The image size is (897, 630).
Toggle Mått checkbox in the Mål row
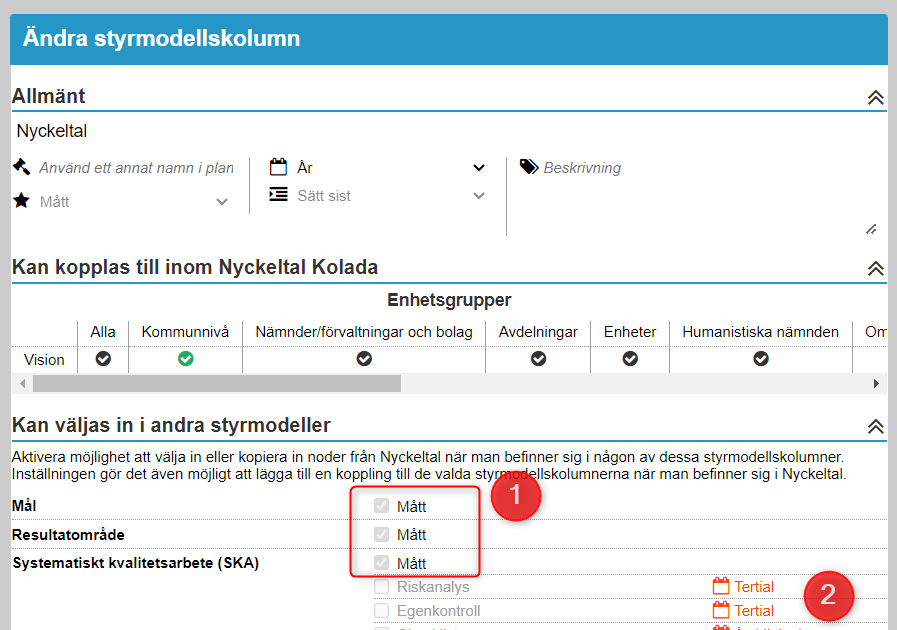[x=381, y=506]
